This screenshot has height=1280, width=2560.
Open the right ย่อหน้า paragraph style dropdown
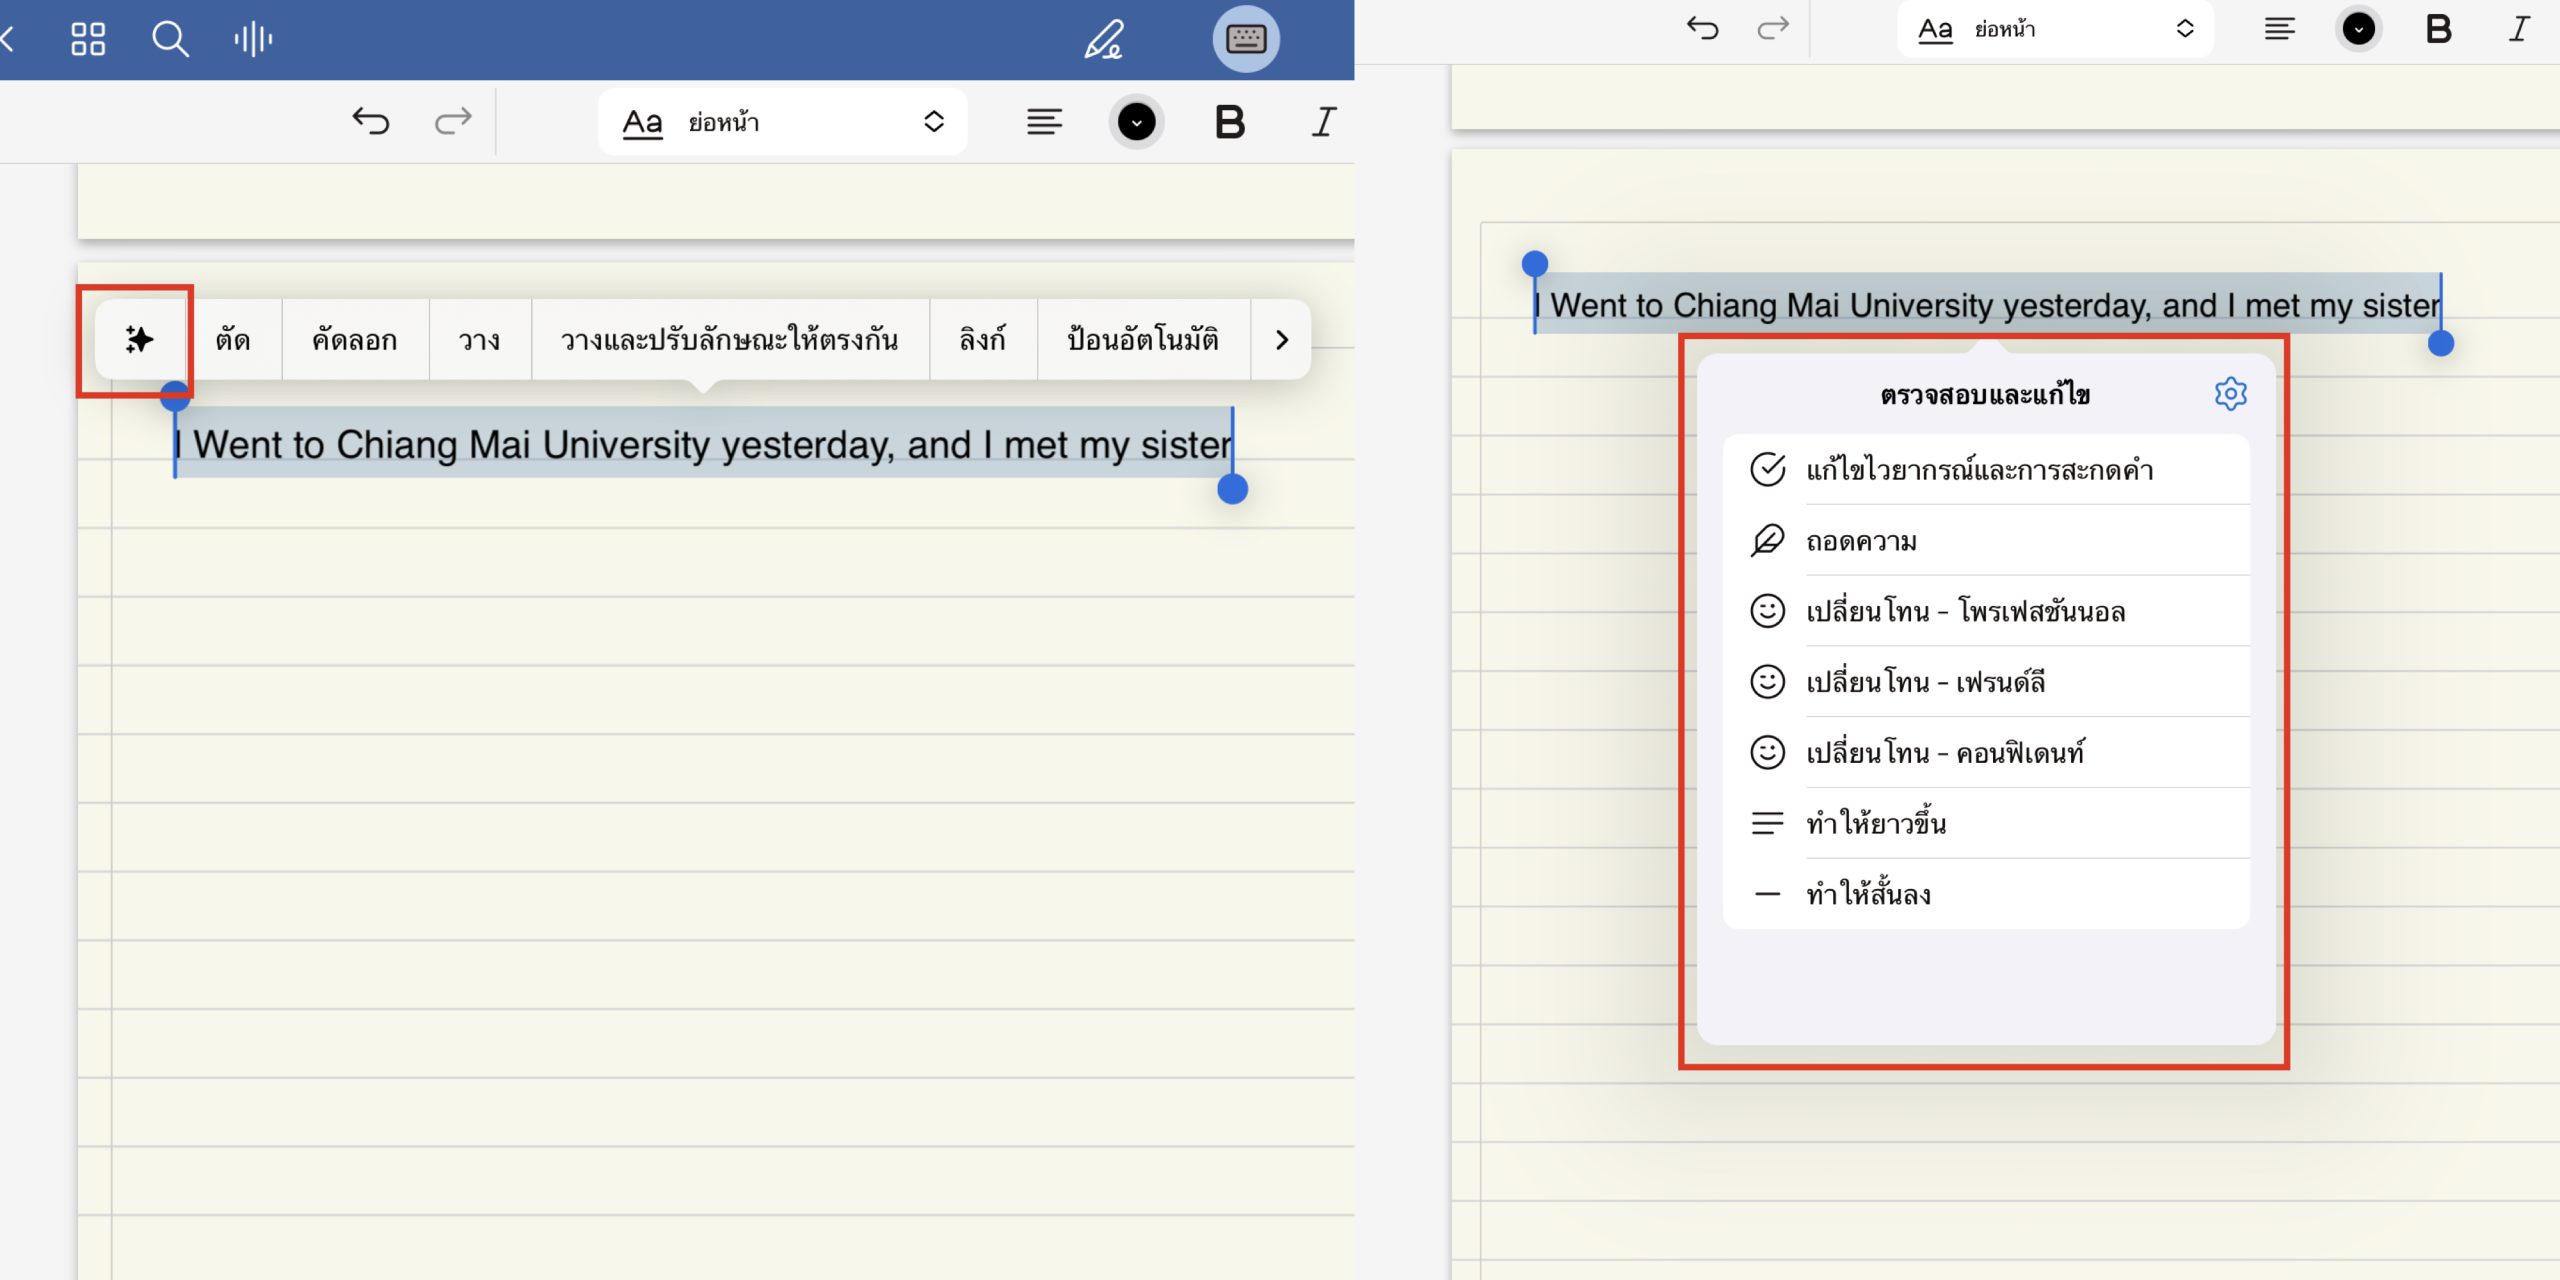click(2055, 29)
